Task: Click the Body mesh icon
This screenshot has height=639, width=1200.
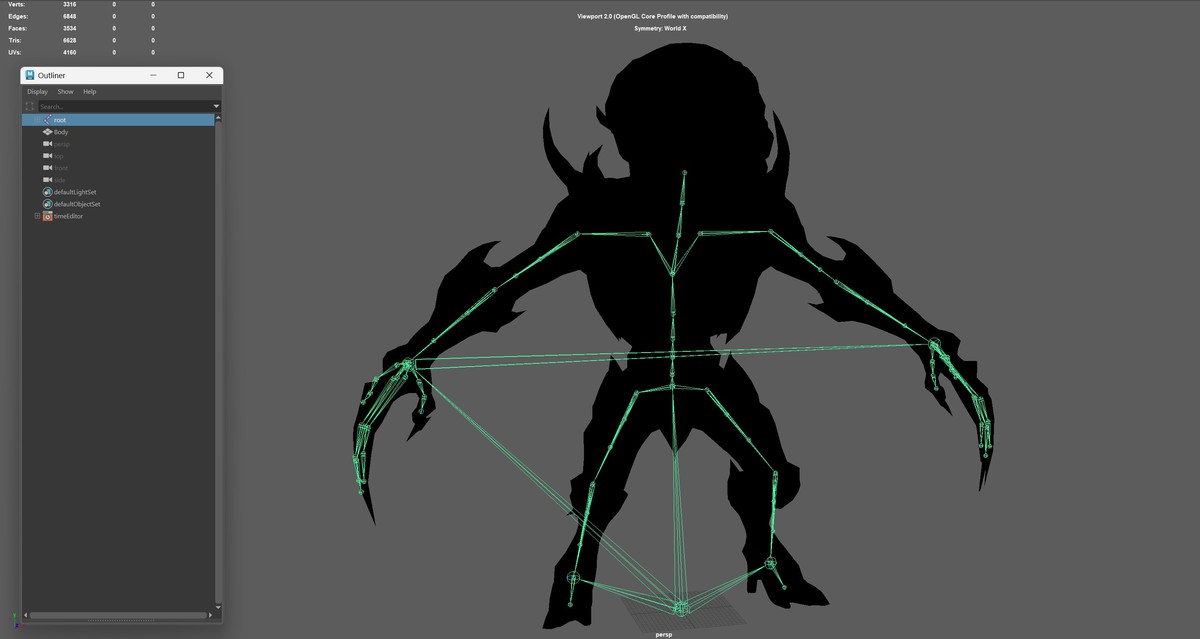Action: tap(48, 132)
